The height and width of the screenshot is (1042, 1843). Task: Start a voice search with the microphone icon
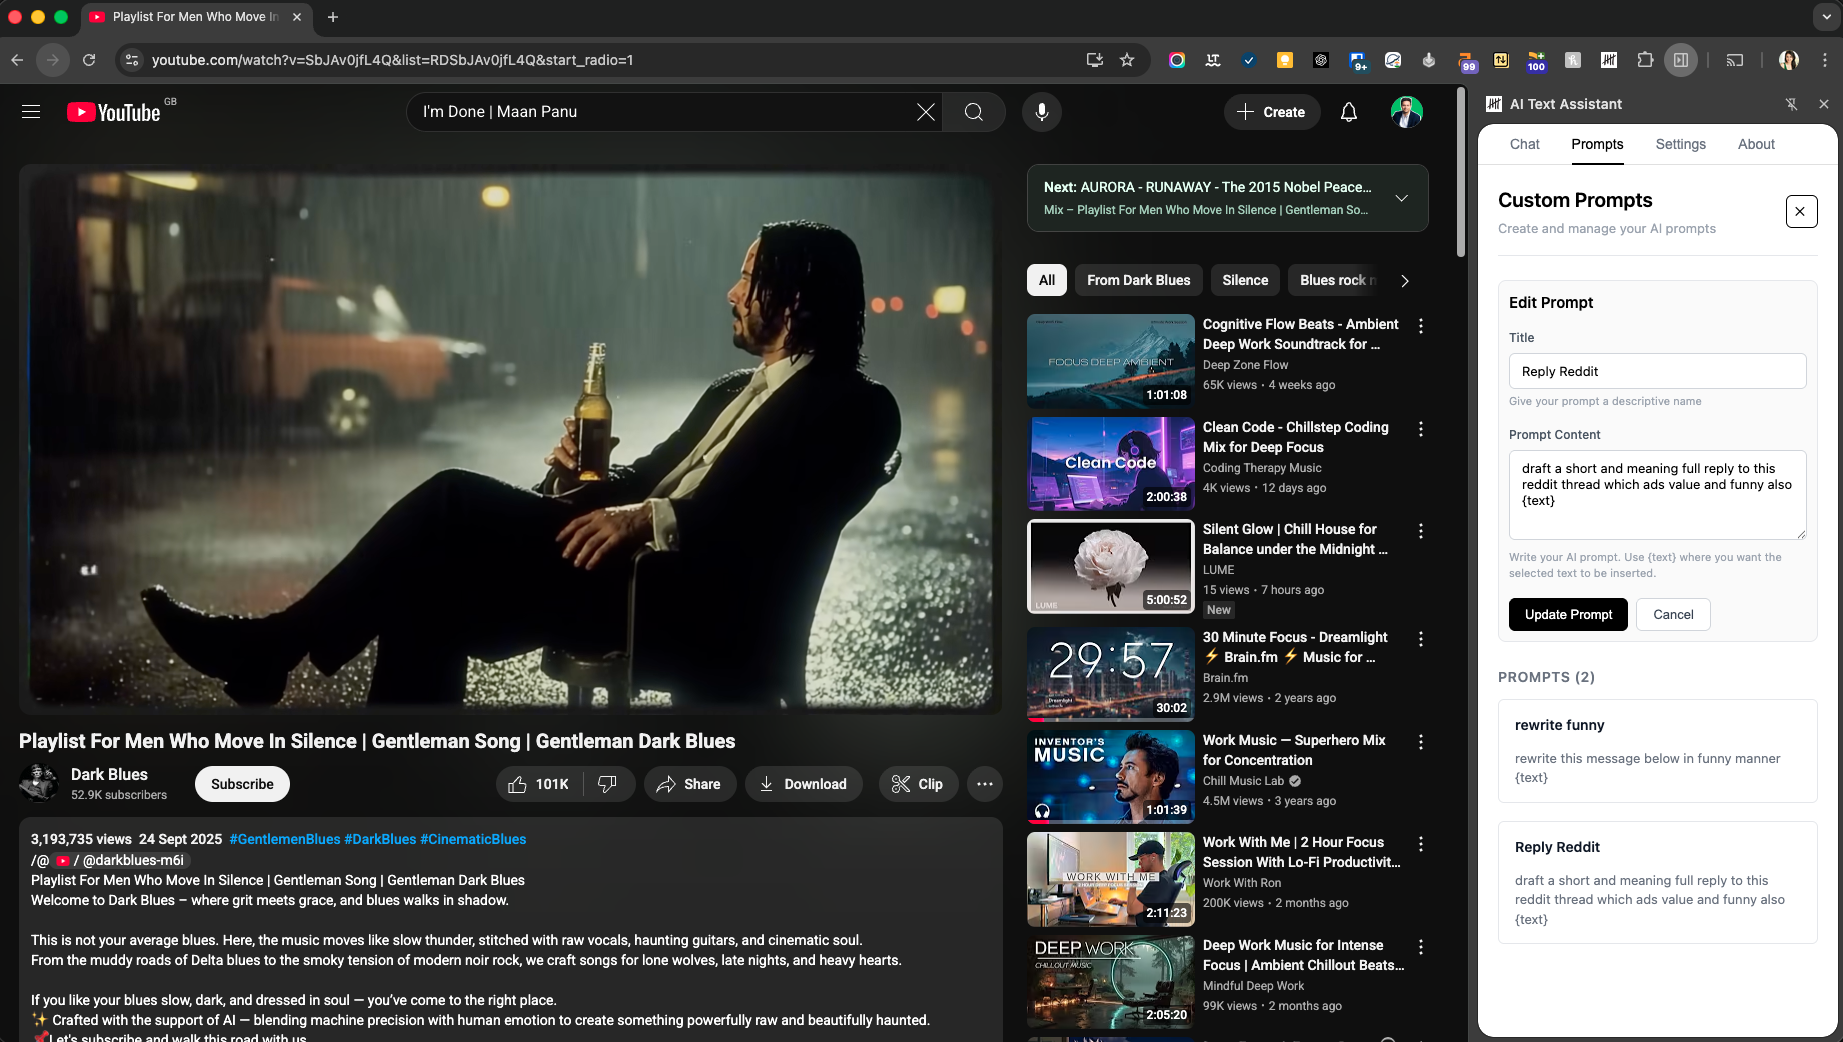tap(1041, 112)
